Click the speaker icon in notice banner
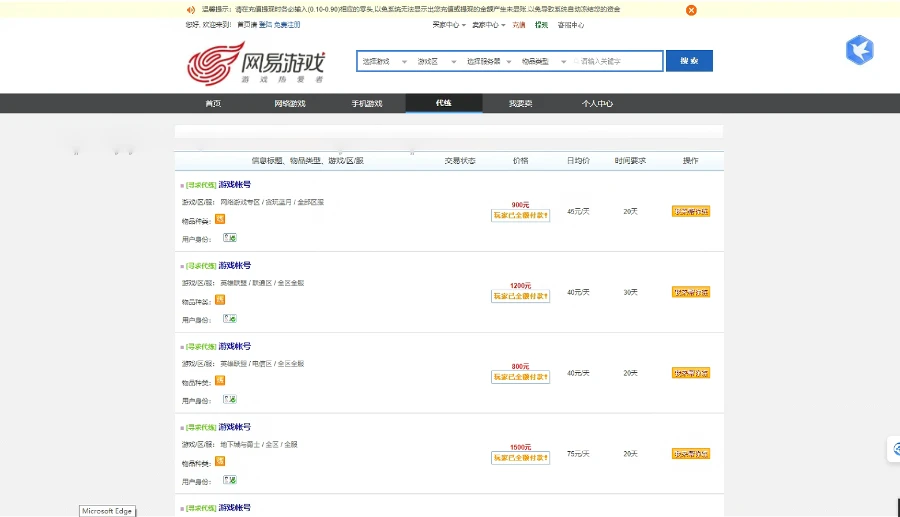The image size is (900, 517). pyautogui.click(x=190, y=10)
